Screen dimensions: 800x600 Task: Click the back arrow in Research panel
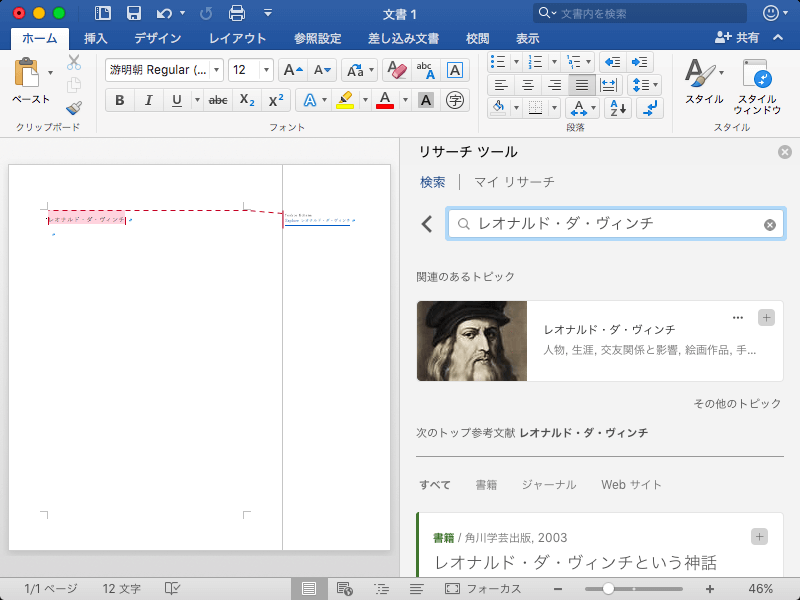point(427,224)
